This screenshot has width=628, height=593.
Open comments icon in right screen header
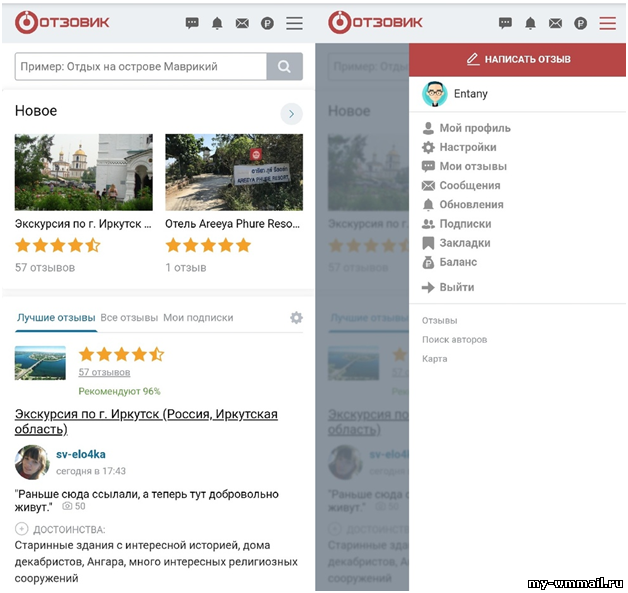coord(505,23)
